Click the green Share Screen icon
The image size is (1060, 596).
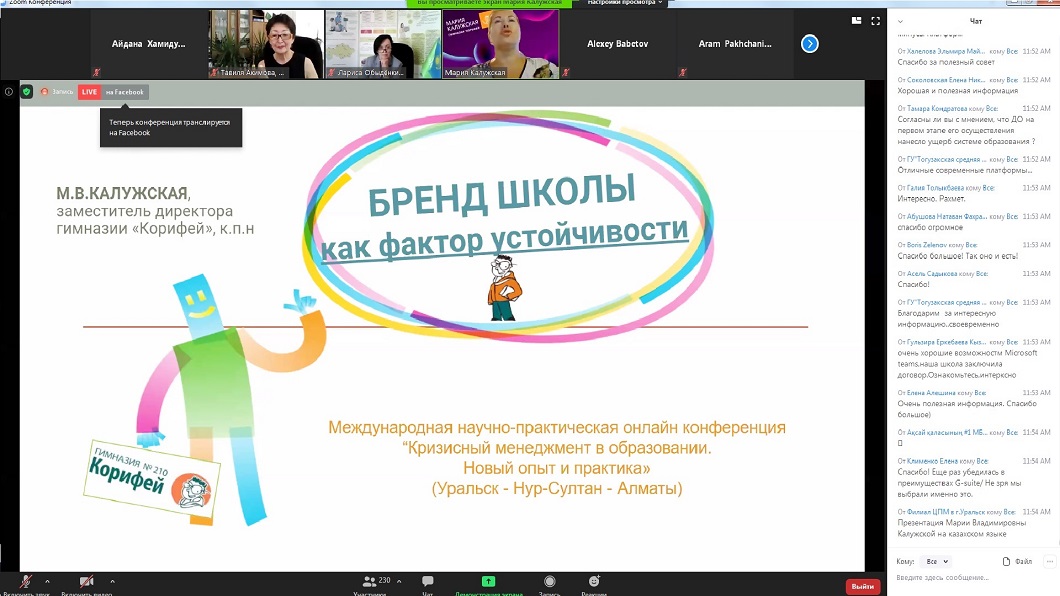click(488, 581)
